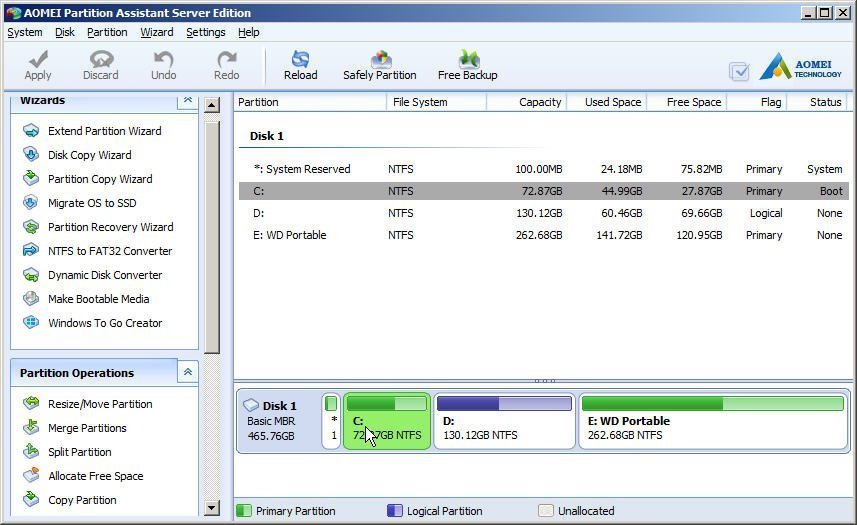This screenshot has width=857, height=525.
Task: Open the Wizard menu
Action: click(157, 32)
